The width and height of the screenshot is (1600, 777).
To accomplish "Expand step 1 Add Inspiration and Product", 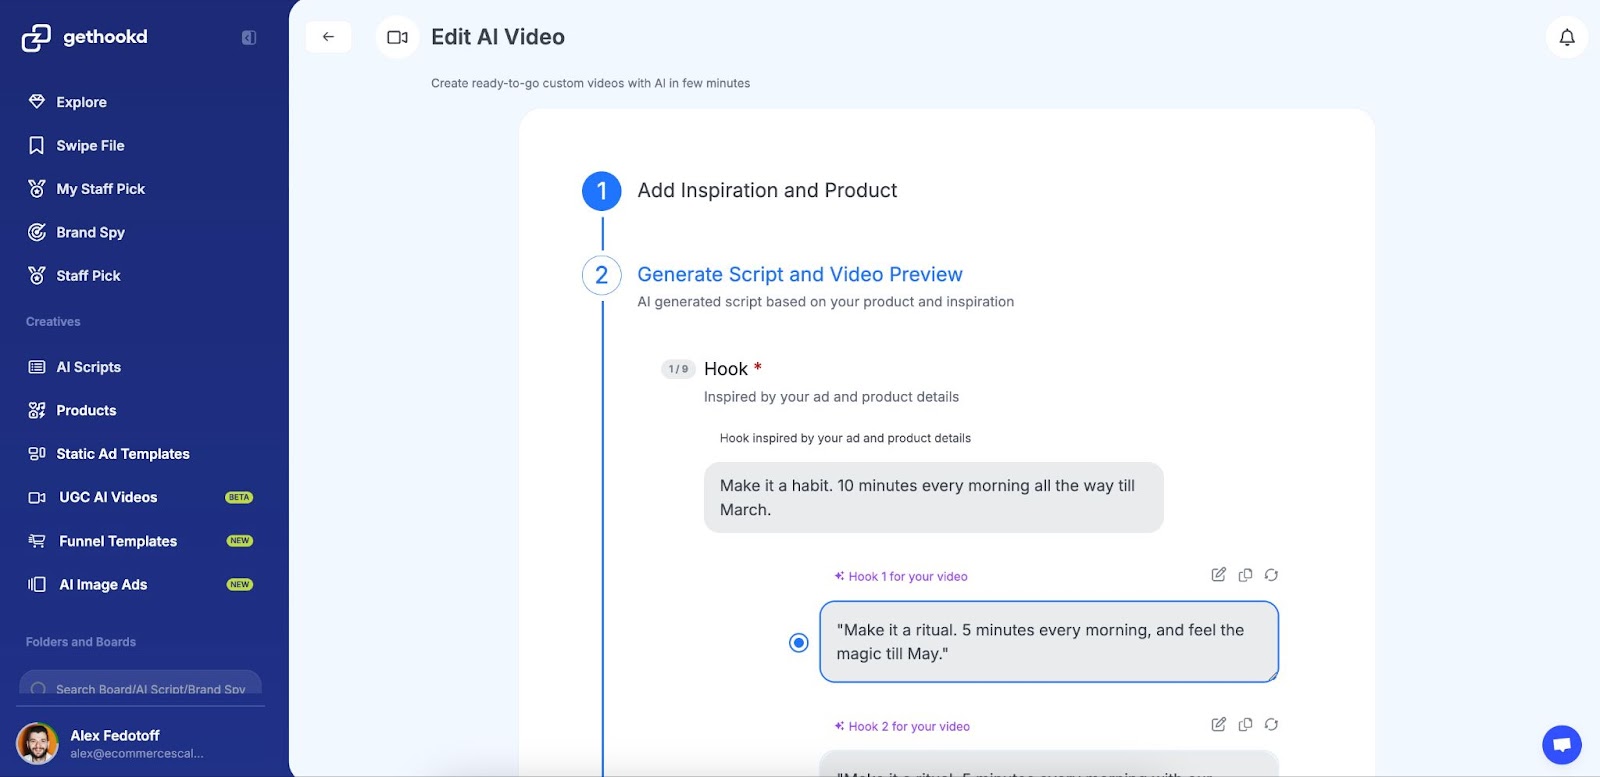I will point(766,191).
